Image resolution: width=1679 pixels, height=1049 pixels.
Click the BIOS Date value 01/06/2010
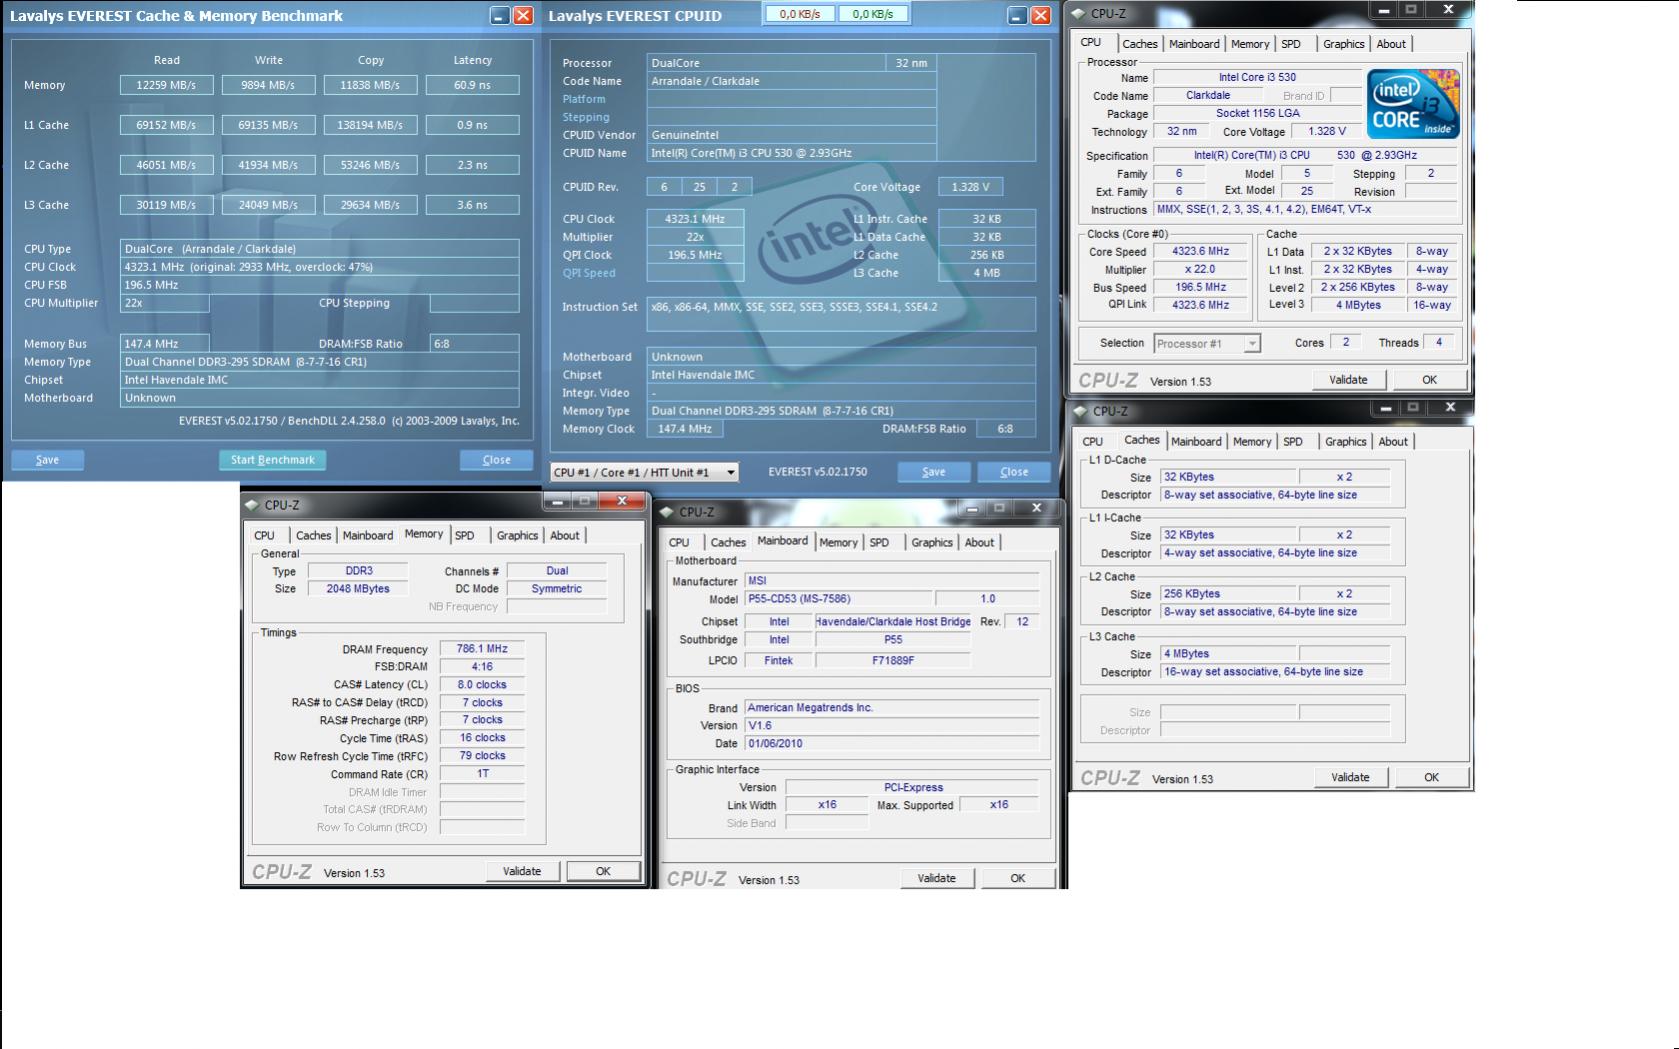click(892, 744)
